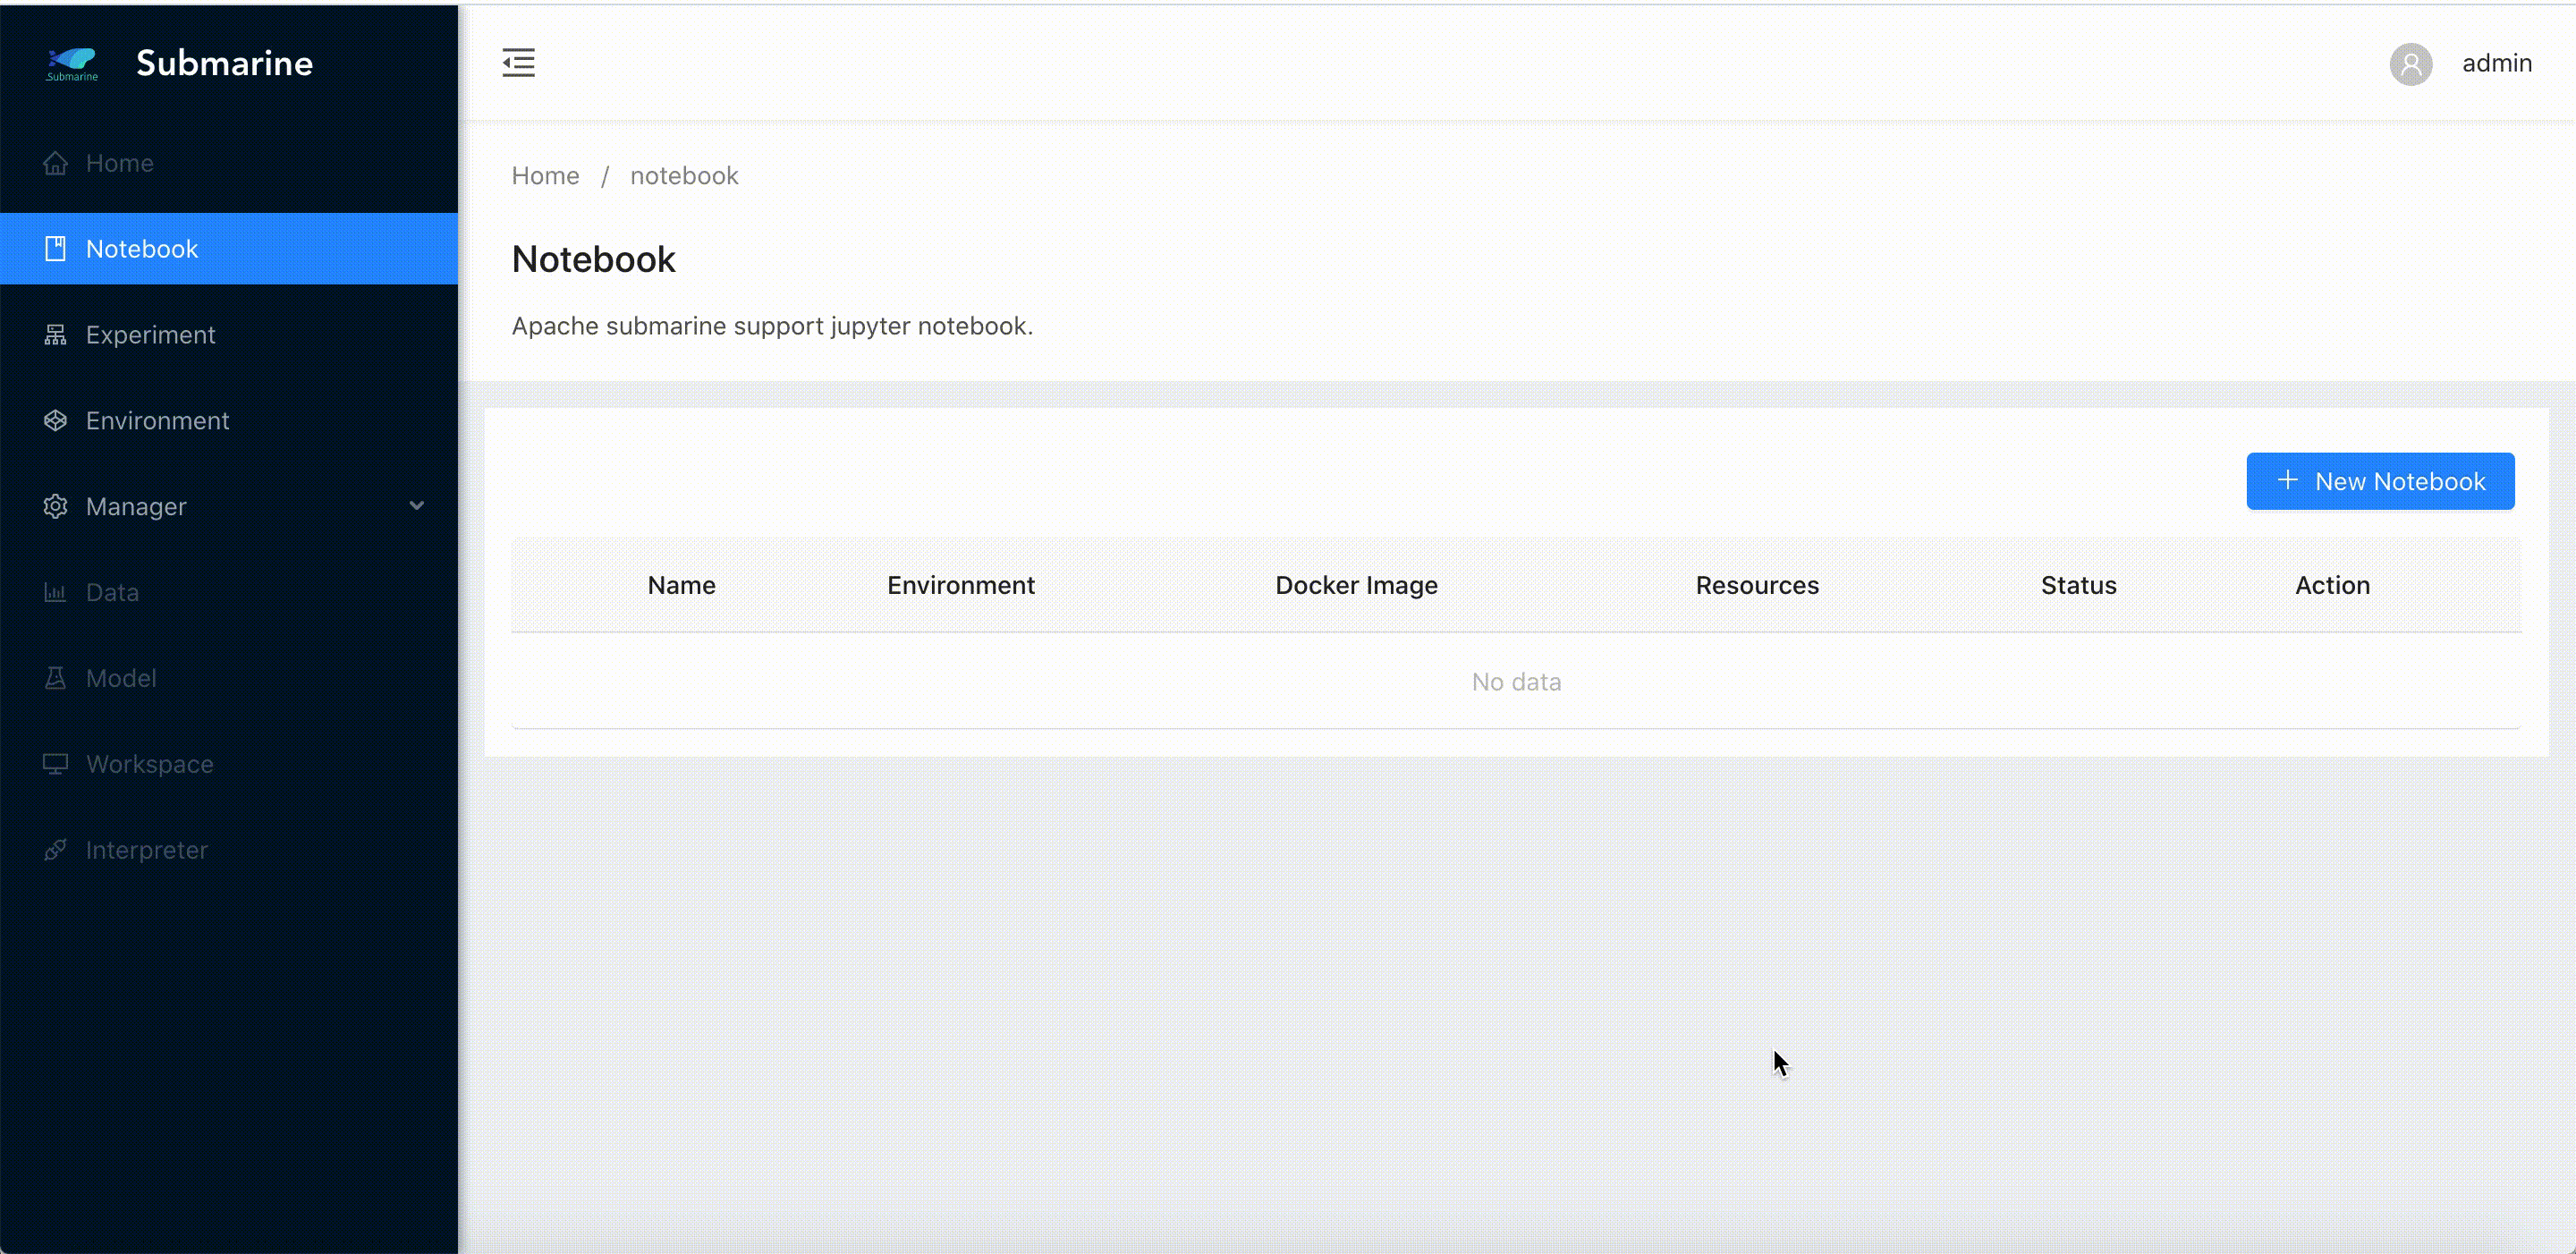Open the admin username dropdown
2576x1254 pixels.
(x=2496, y=64)
